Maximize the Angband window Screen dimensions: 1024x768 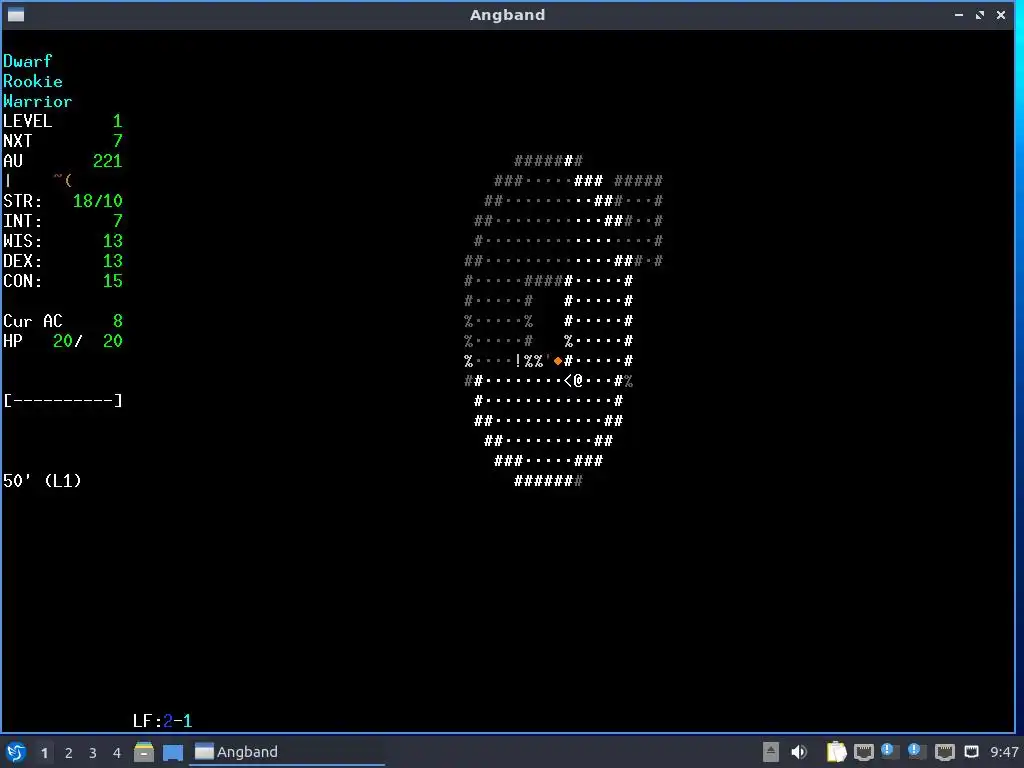pyautogui.click(x=980, y=14)
